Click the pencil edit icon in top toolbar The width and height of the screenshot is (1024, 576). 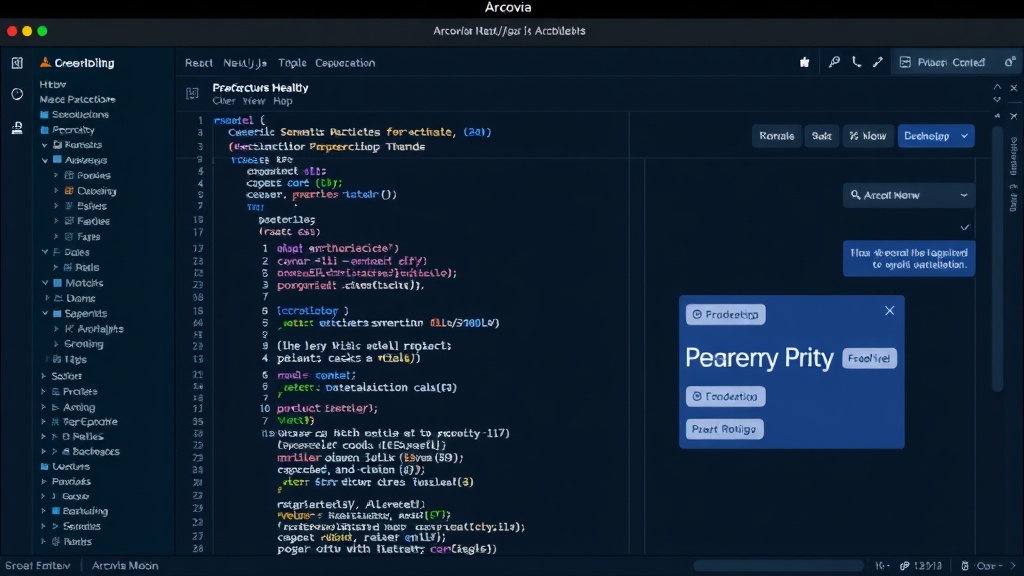pos(878,62)
